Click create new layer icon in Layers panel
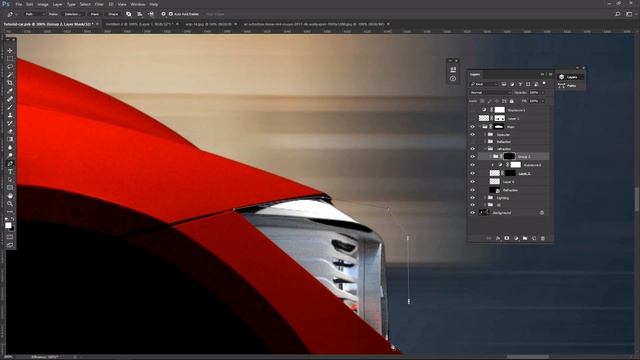The image size is (640, 360). (x=534, y=238)
